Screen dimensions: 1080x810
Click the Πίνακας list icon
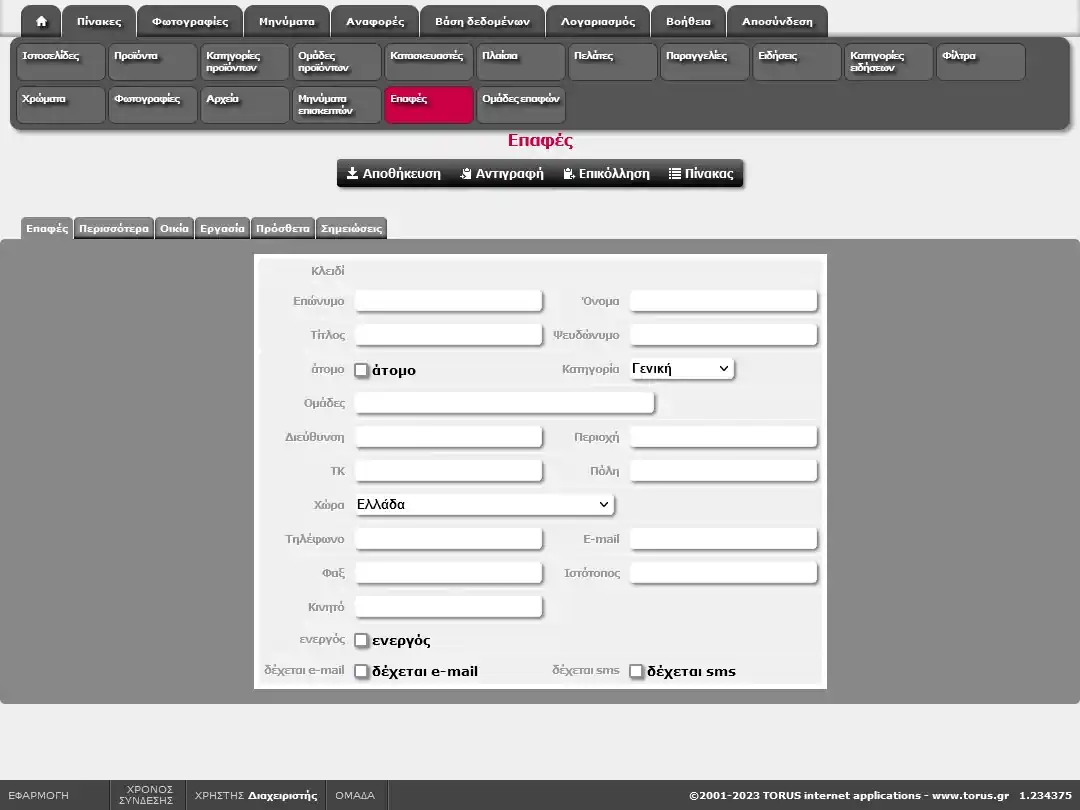click(x=675, y=174)
